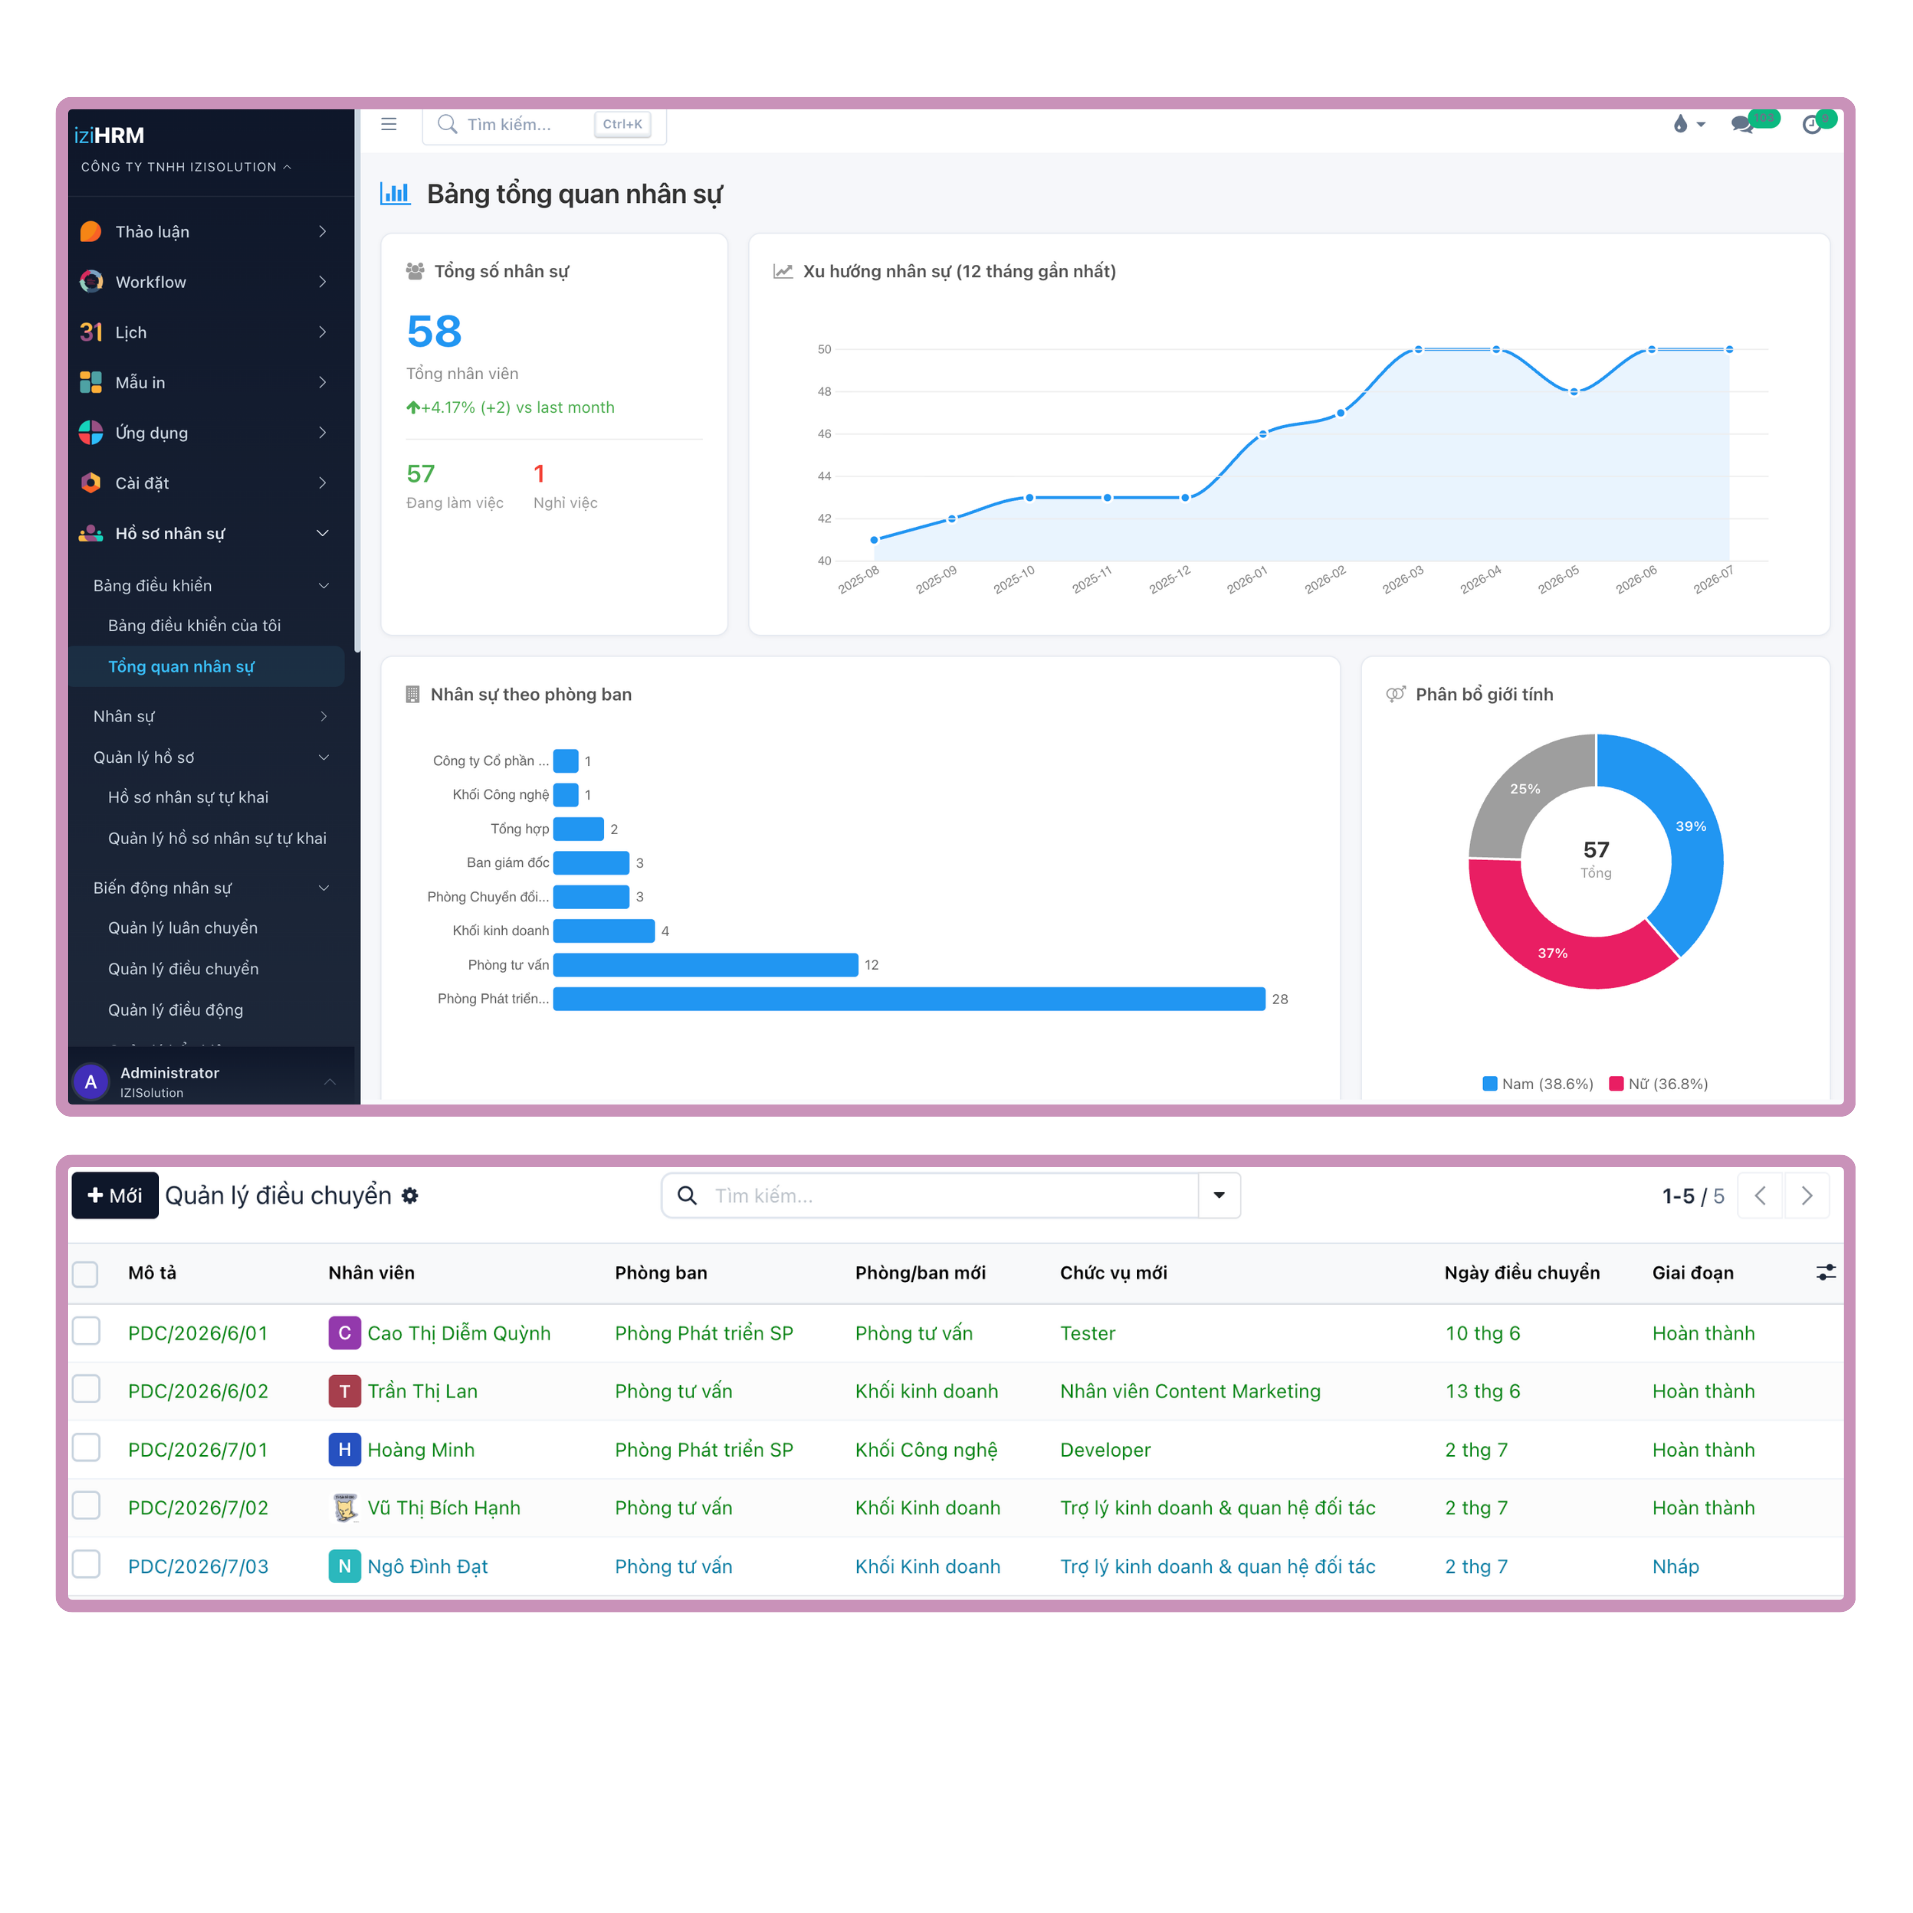The width and height of the screenshot is (1913, 1913).
Task: Expand the Nhân sự submenu
Action: tap(323, 716)
